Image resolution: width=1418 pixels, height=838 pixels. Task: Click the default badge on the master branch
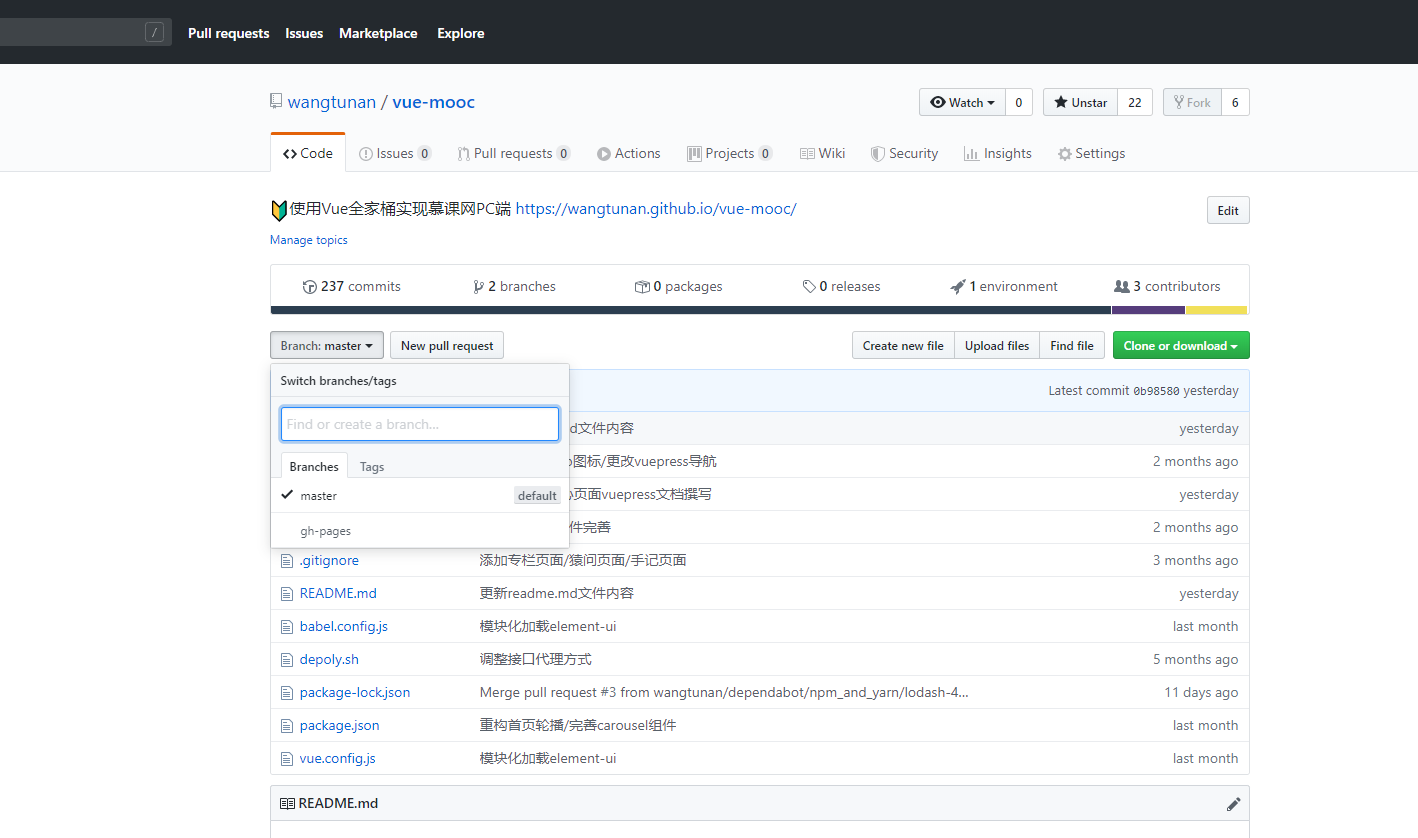pyautogui.click(x=537, y=496)
